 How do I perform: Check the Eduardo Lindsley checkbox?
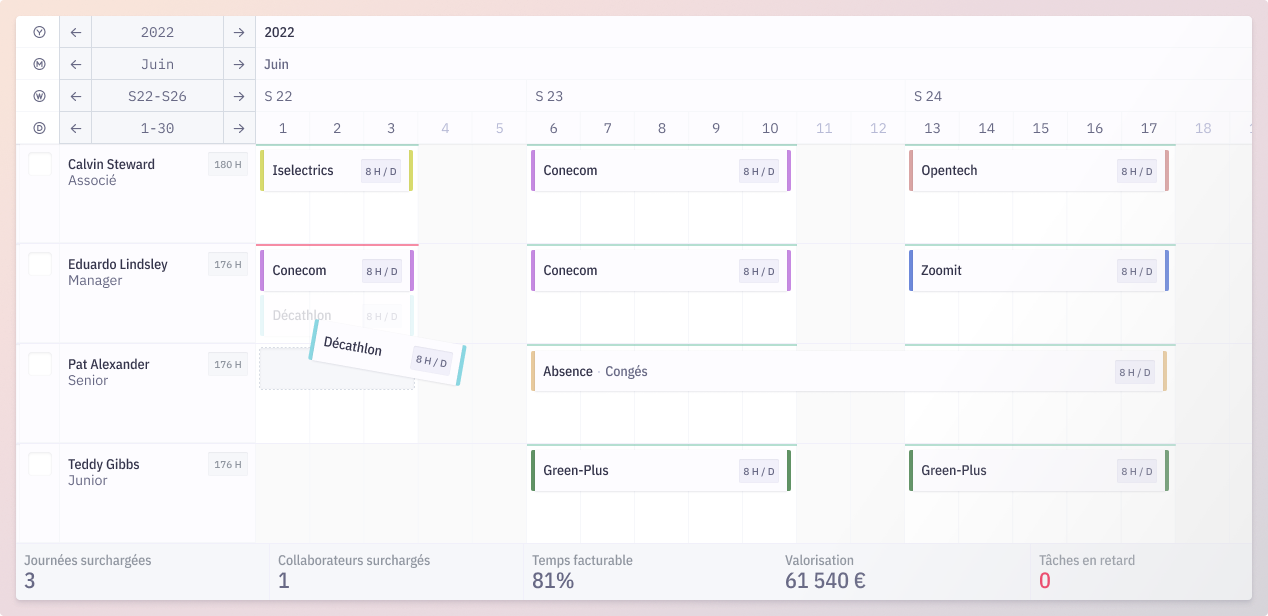[x=40, y=264]
